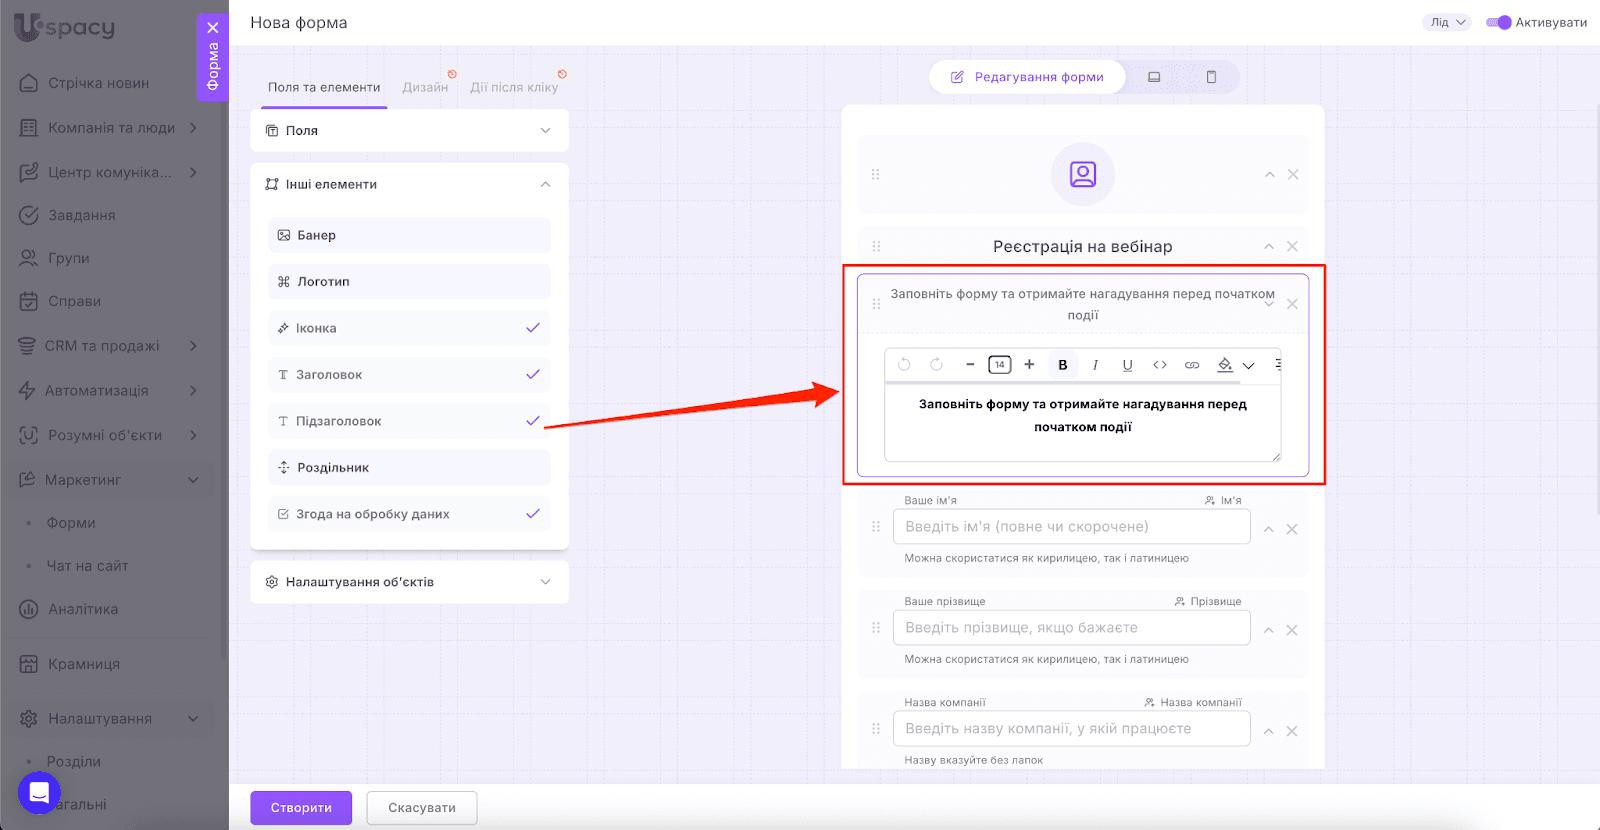Add the Банер element
The width and height of the screenshot is (1600, 830).
tap(409, 235)
